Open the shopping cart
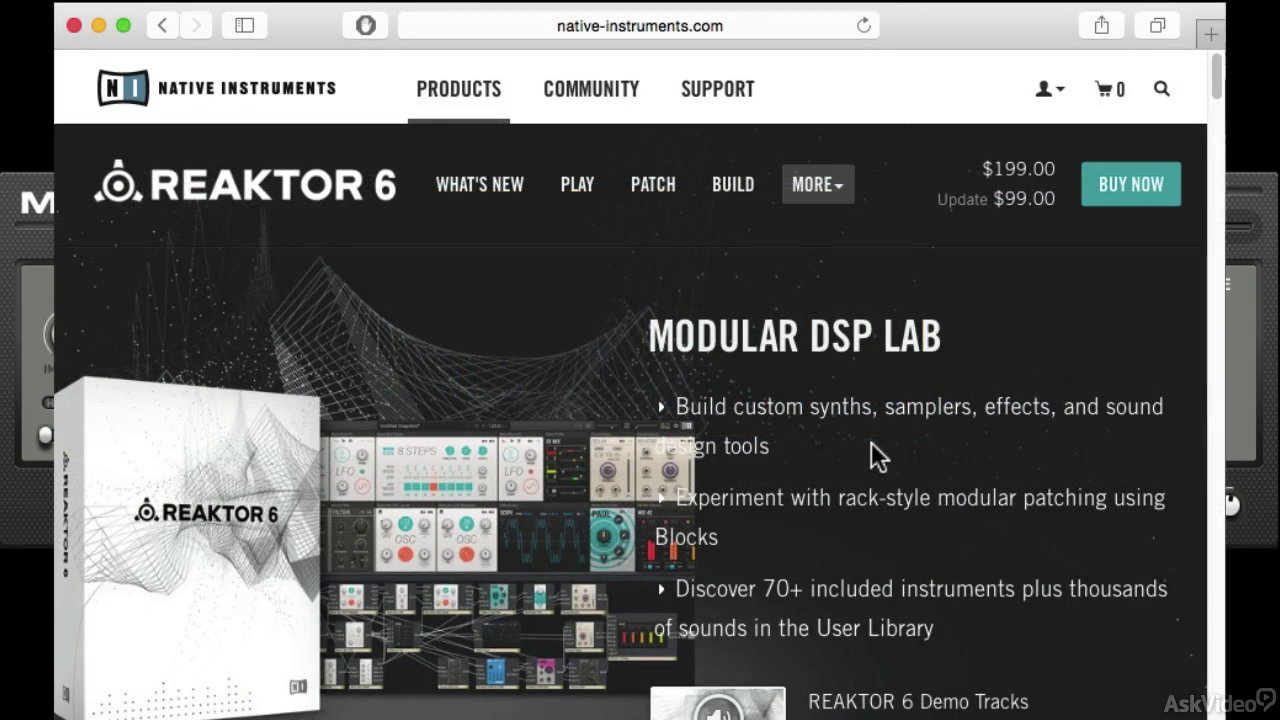 pos(1110,89)
